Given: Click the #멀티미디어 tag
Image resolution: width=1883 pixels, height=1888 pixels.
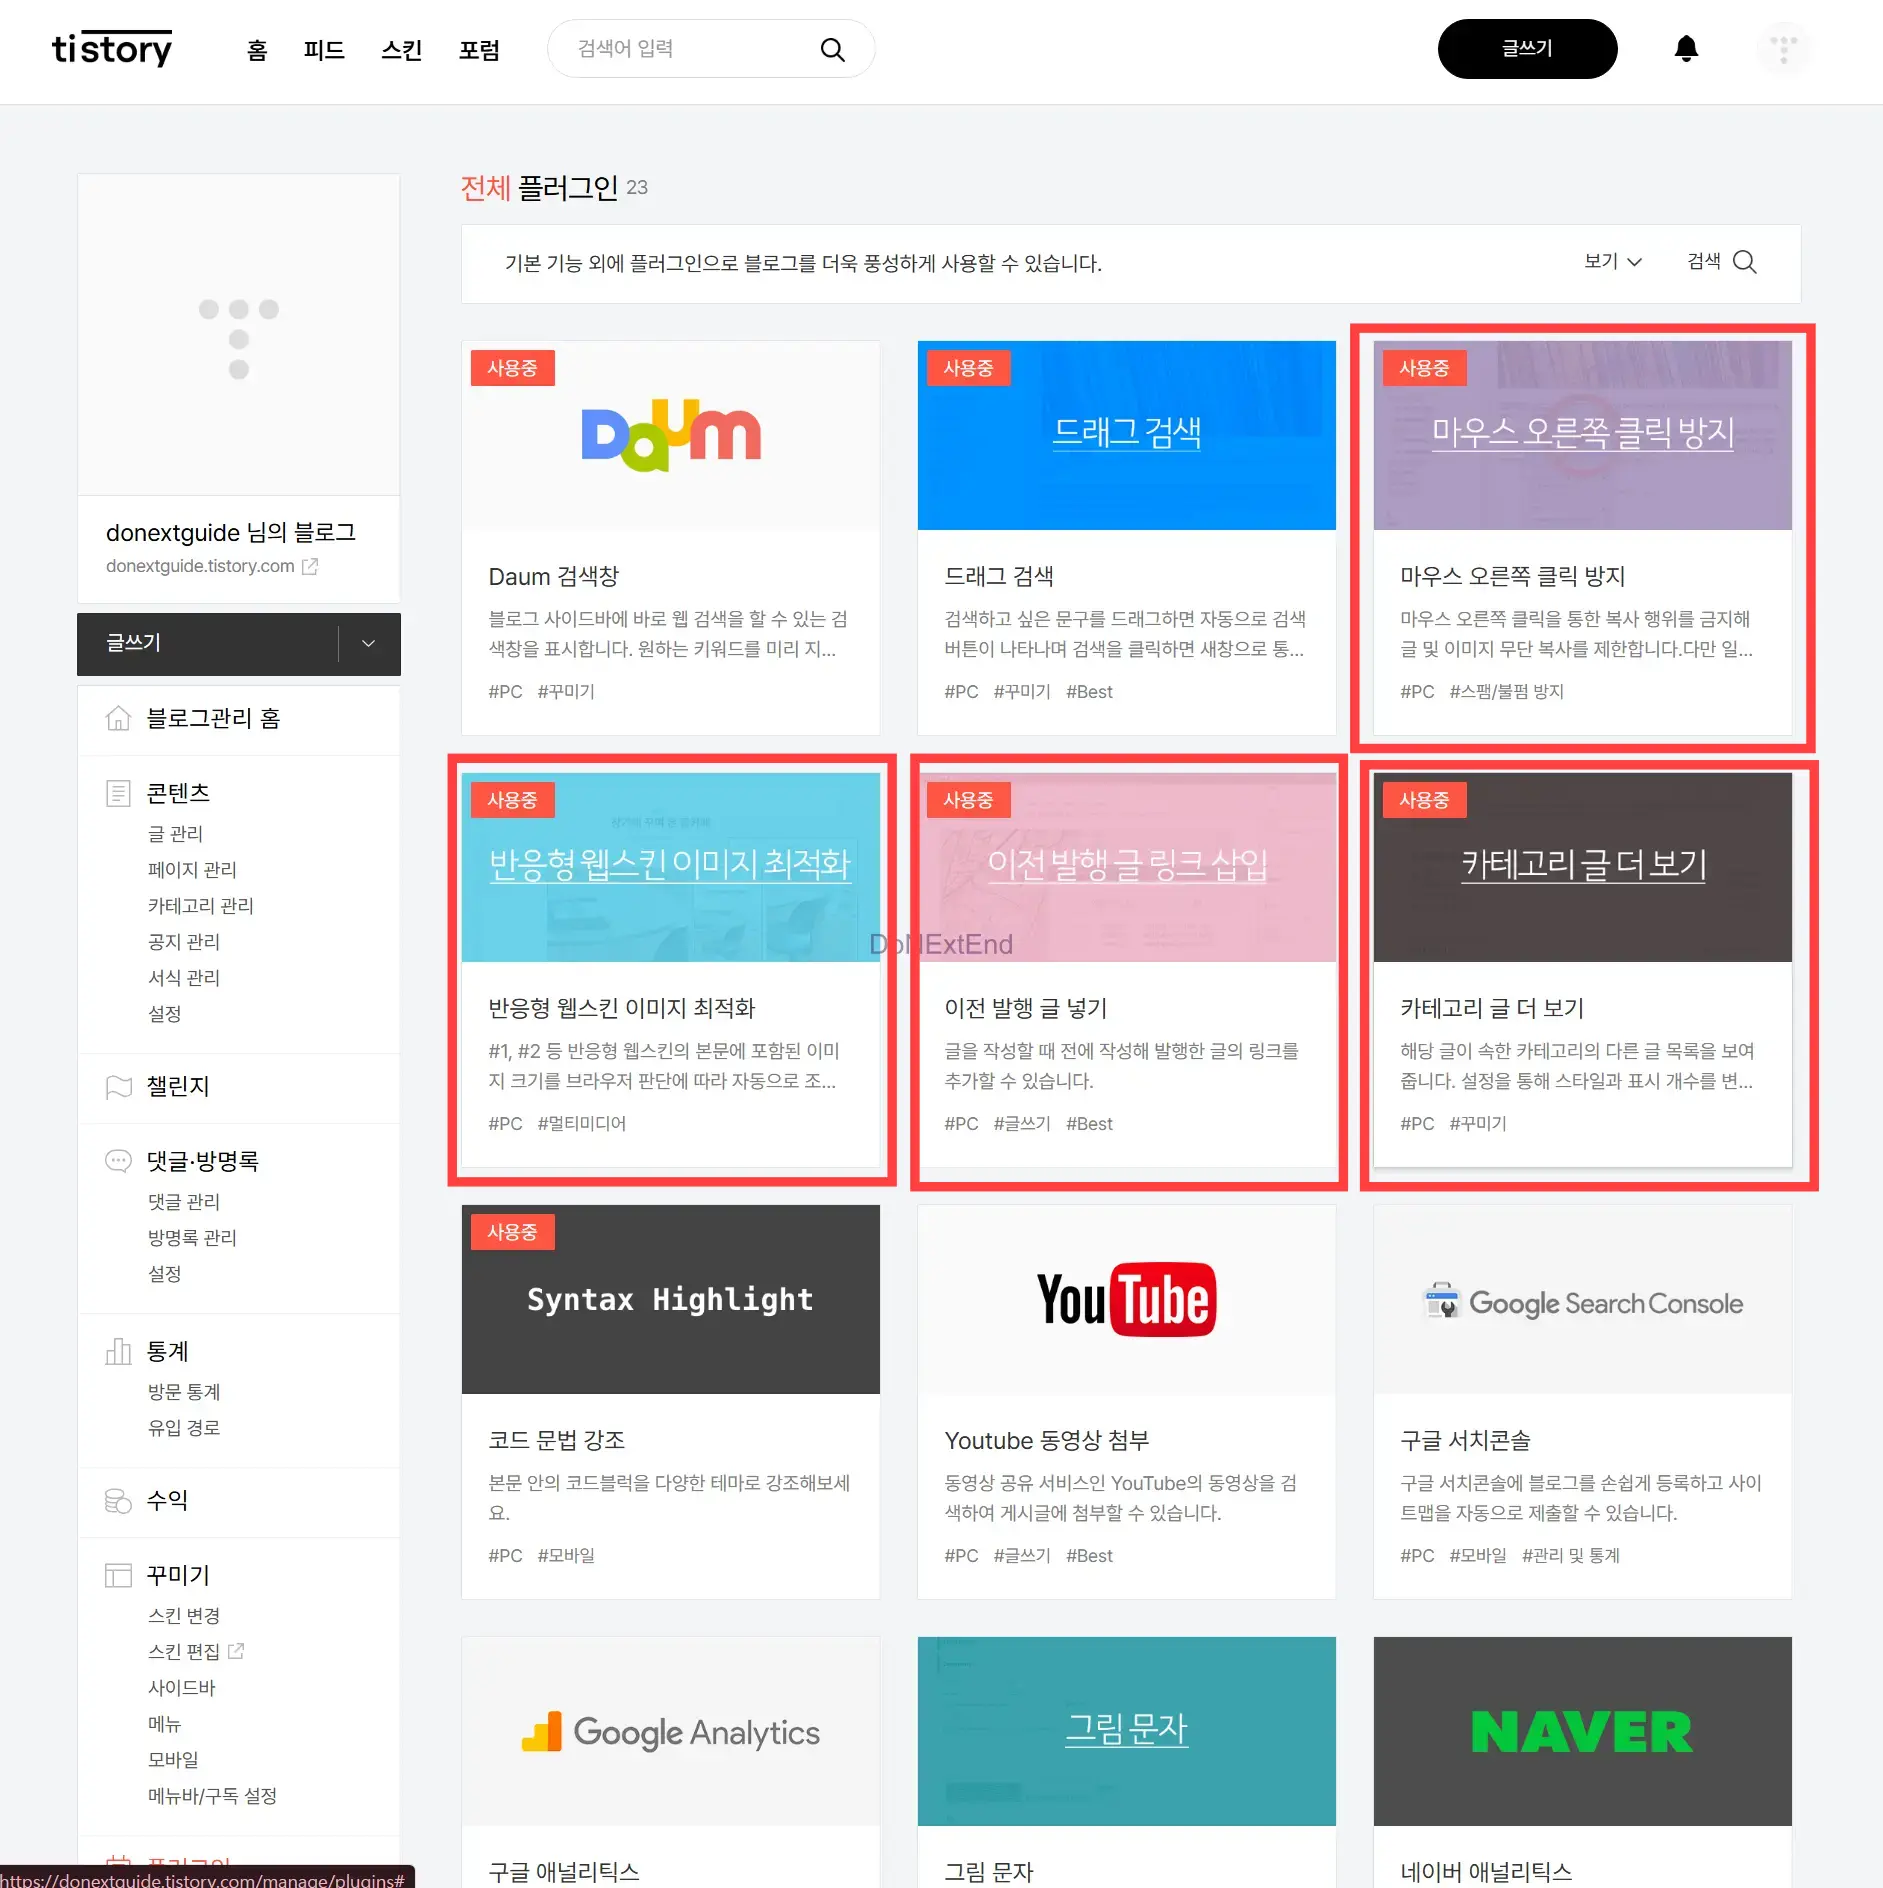Looking at the screenshot, I should click(582, 1124).
